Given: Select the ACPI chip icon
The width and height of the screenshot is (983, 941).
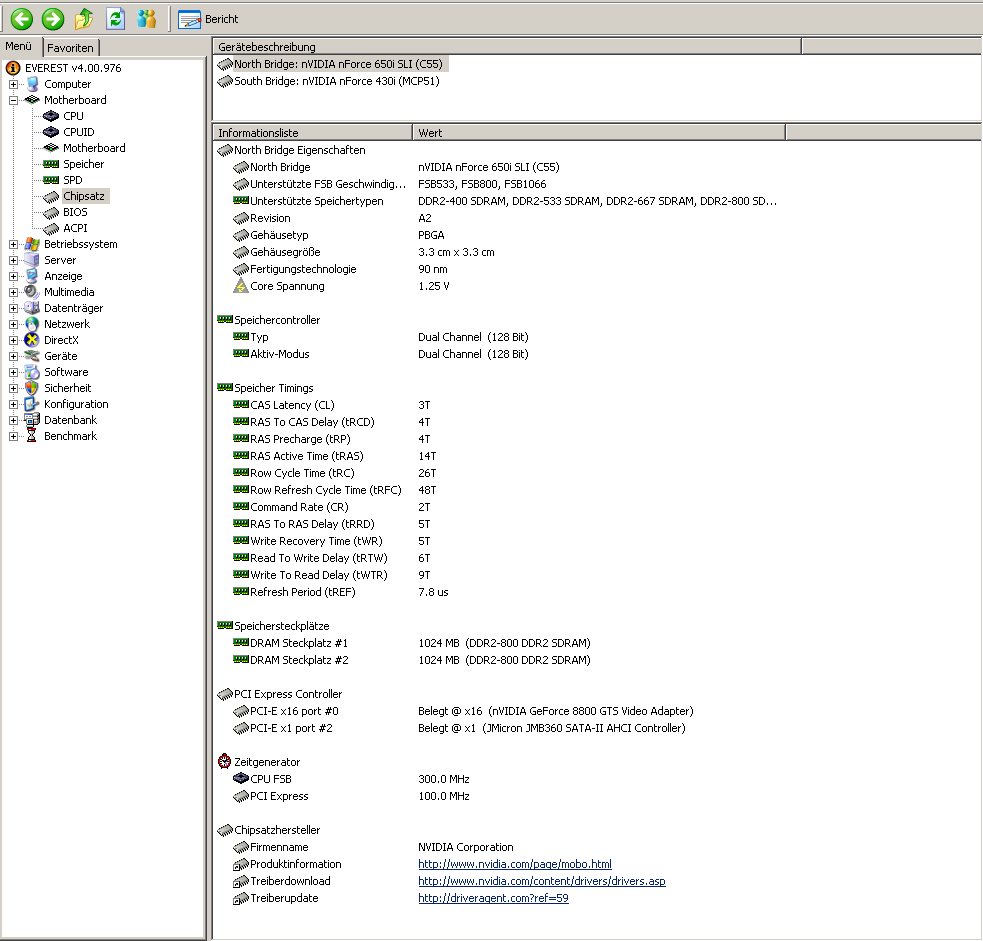Looking at the screenshot, I should point(51,228).
